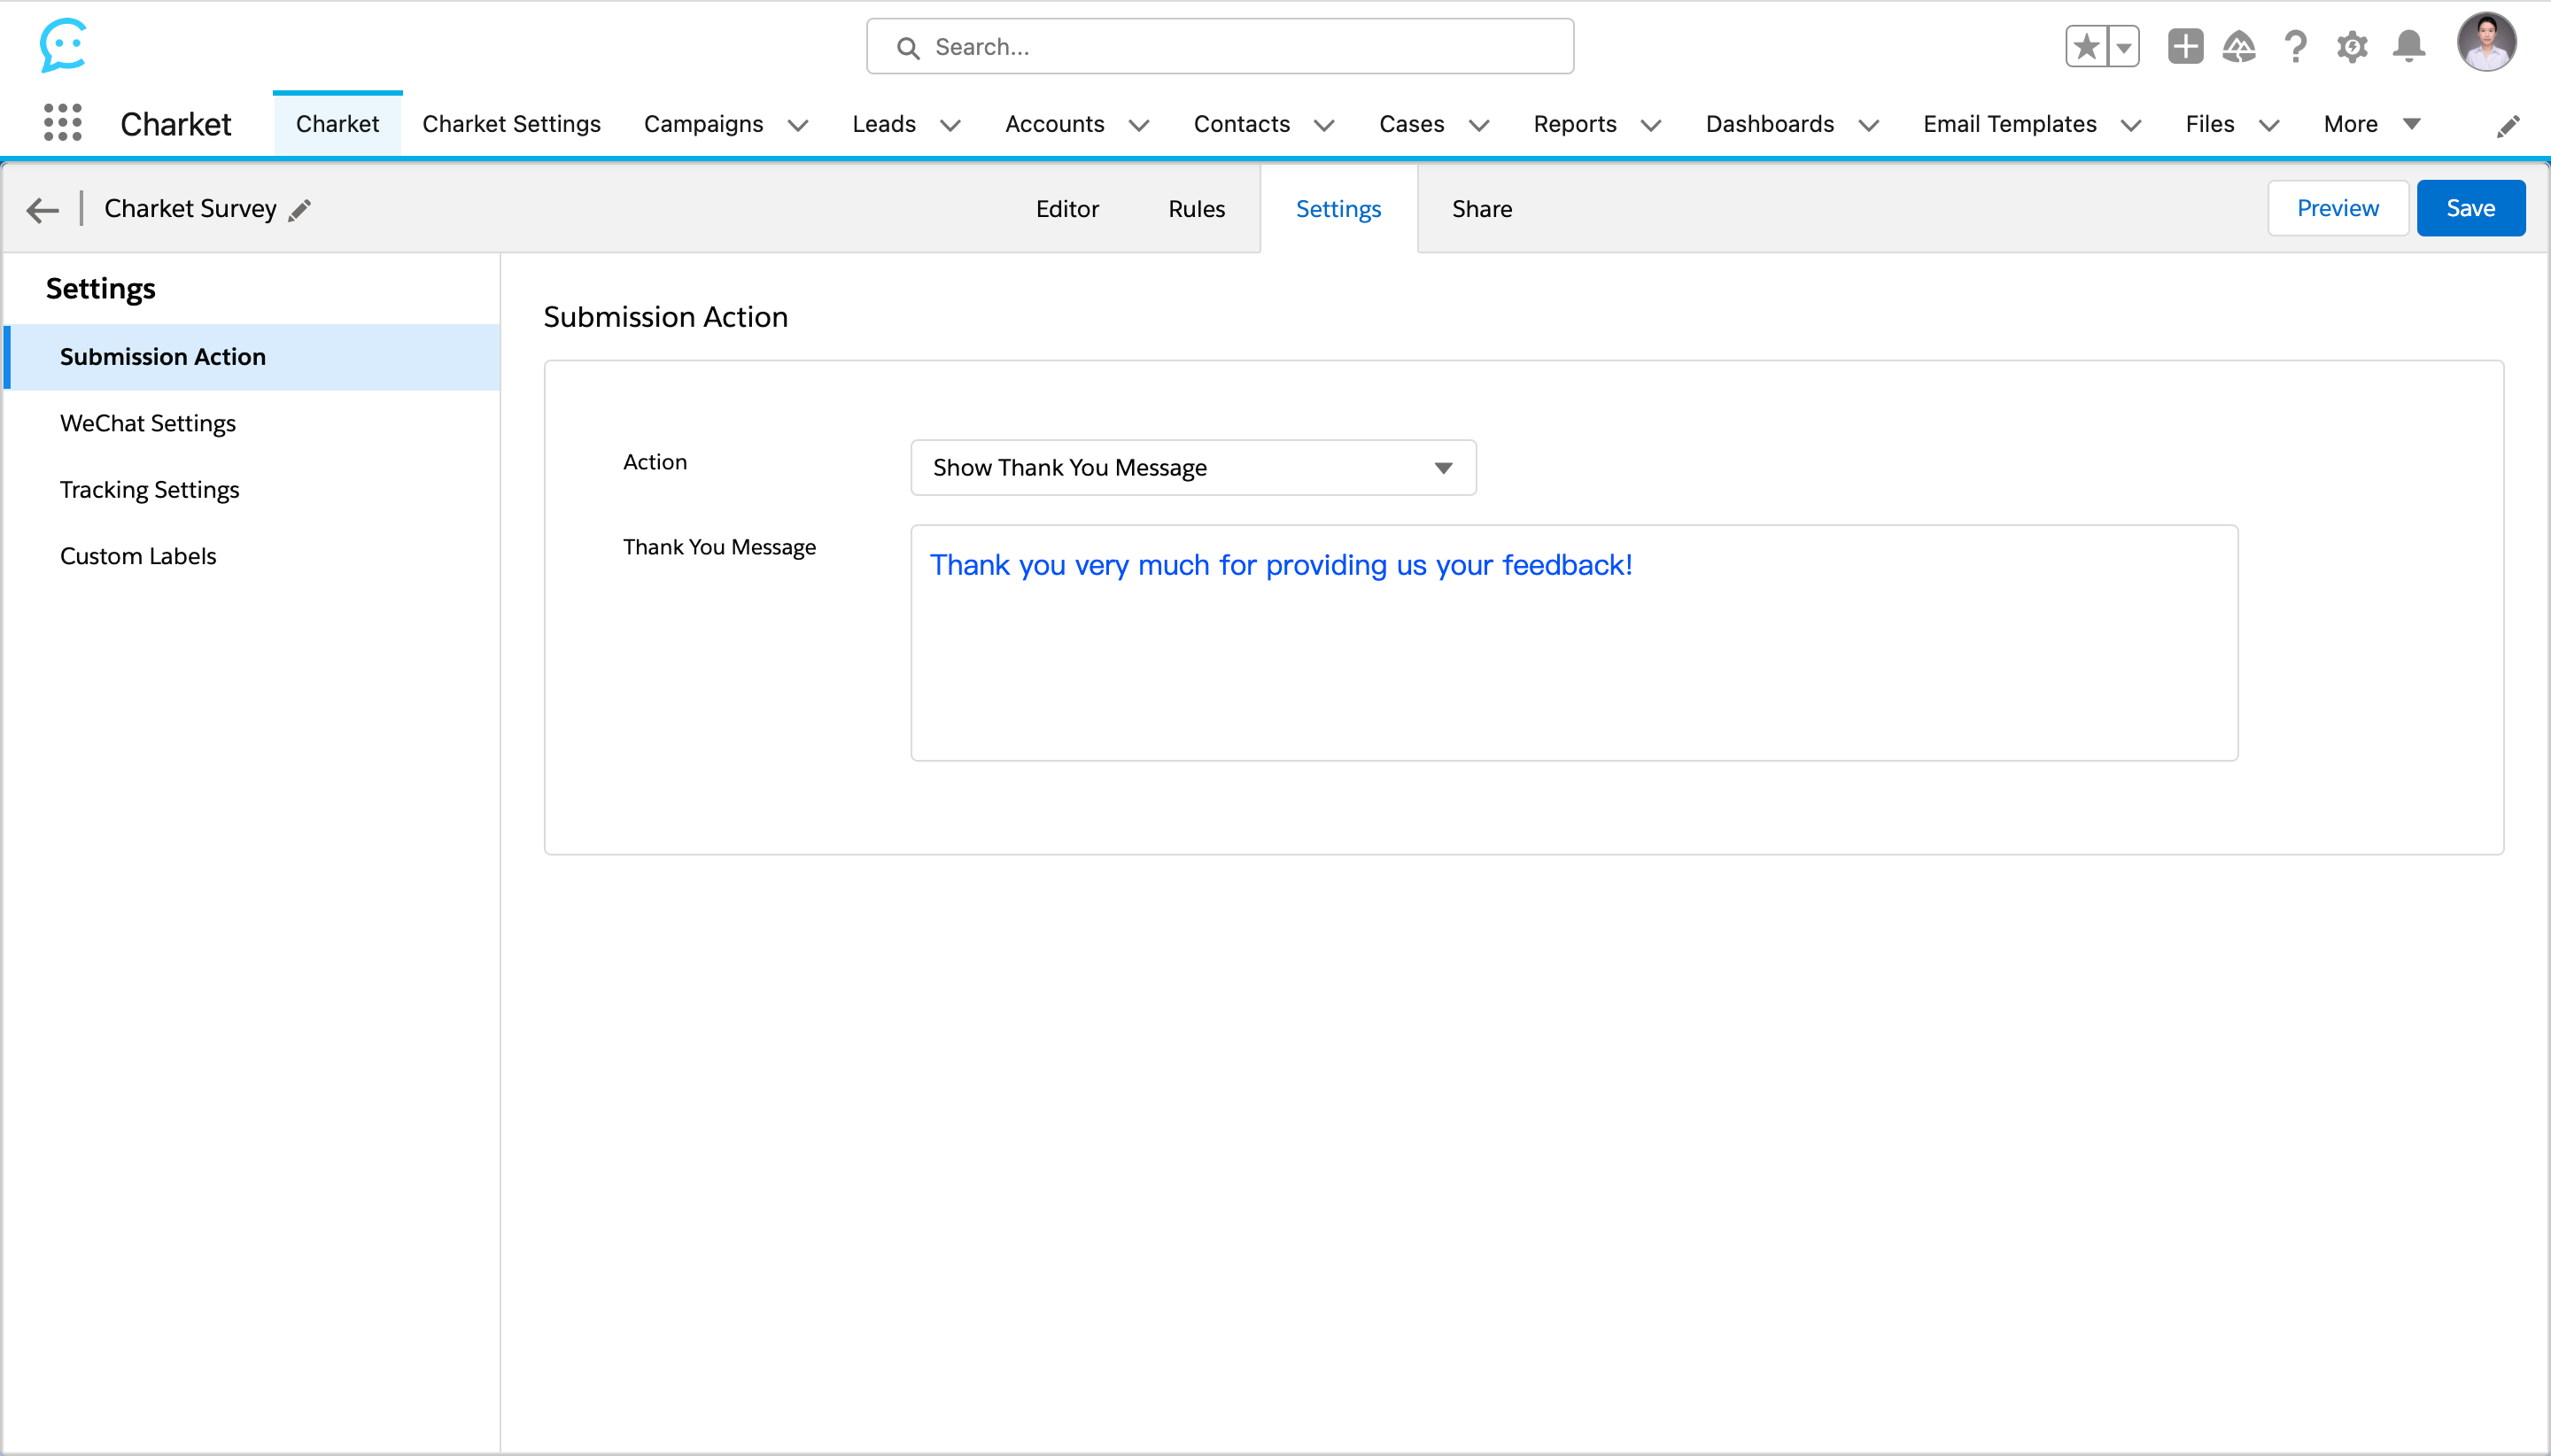Expand the Leads tab chevron

[x=951, y=125]
